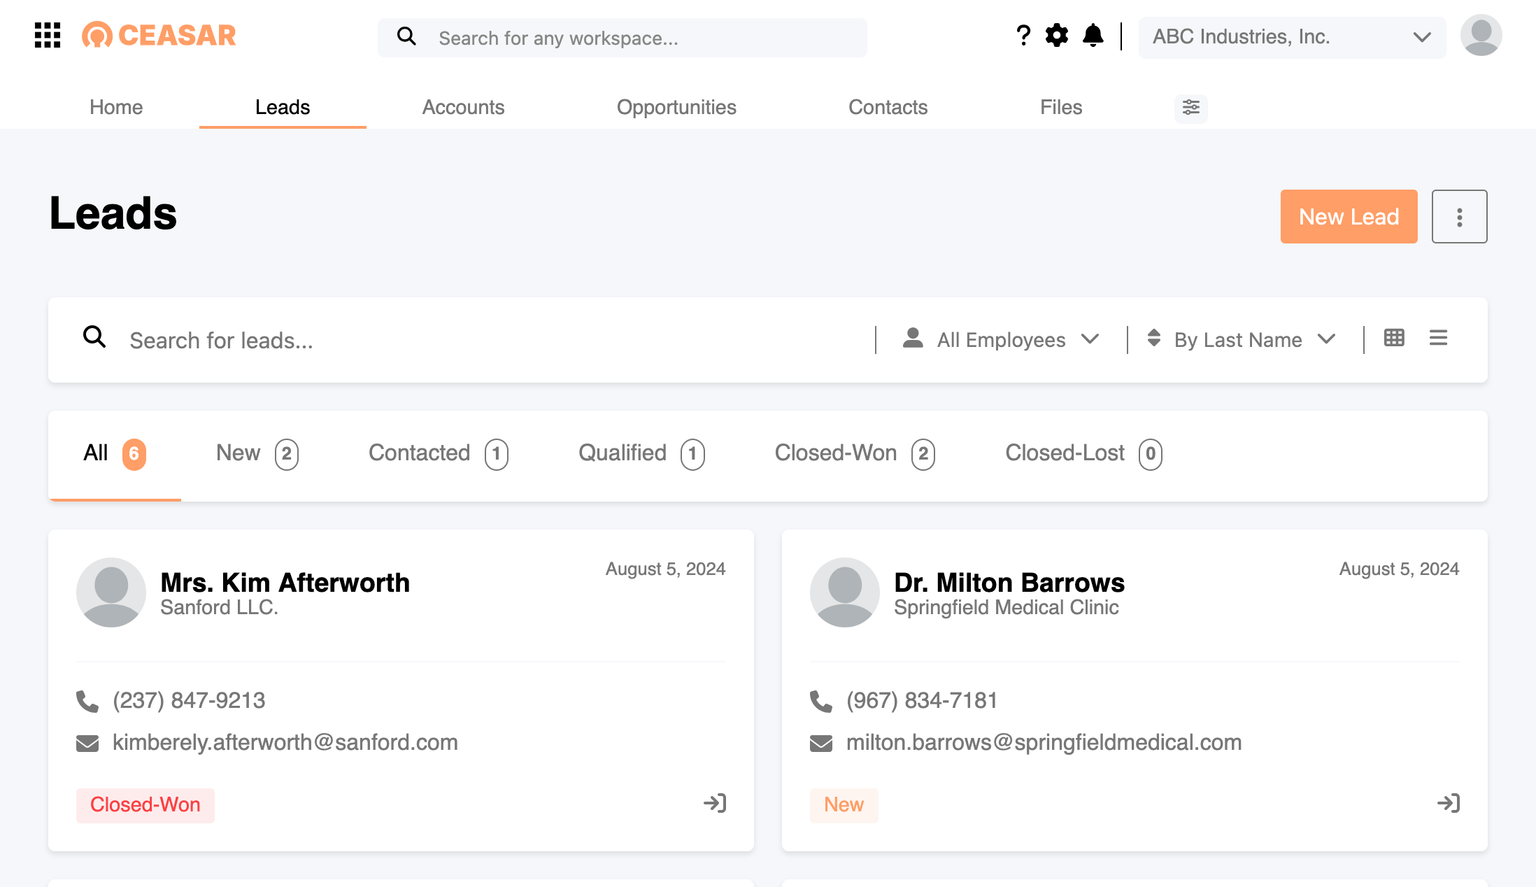Switch leads to list view

coord(1438,338)
